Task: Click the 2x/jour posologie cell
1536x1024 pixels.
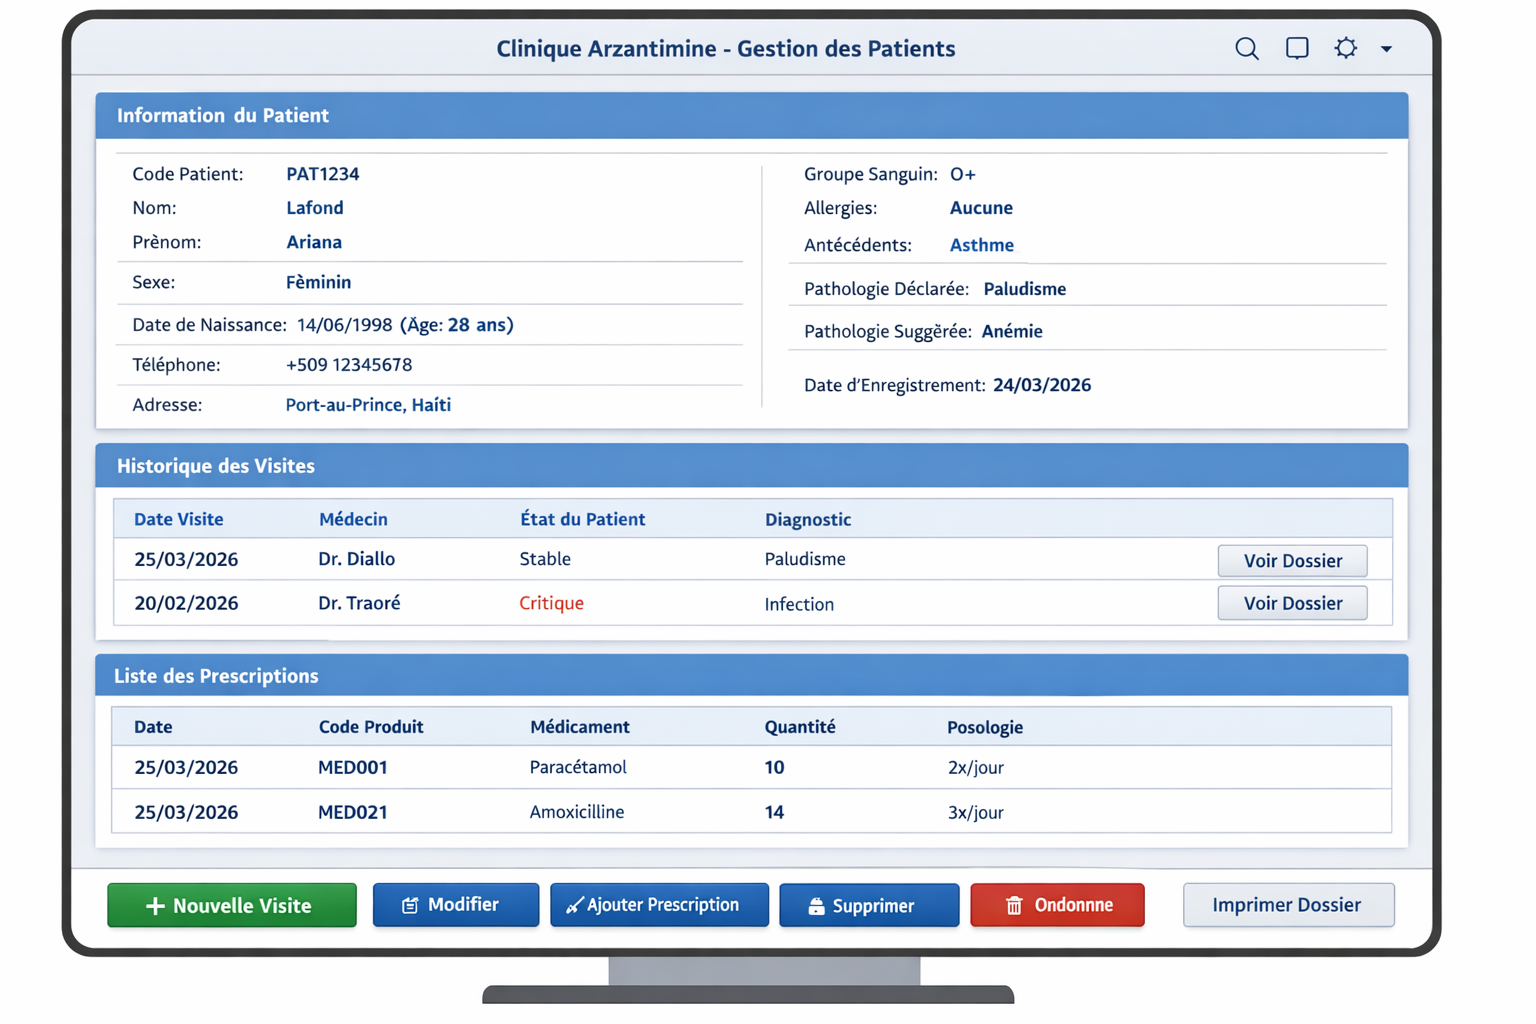Action: point(976,768)
